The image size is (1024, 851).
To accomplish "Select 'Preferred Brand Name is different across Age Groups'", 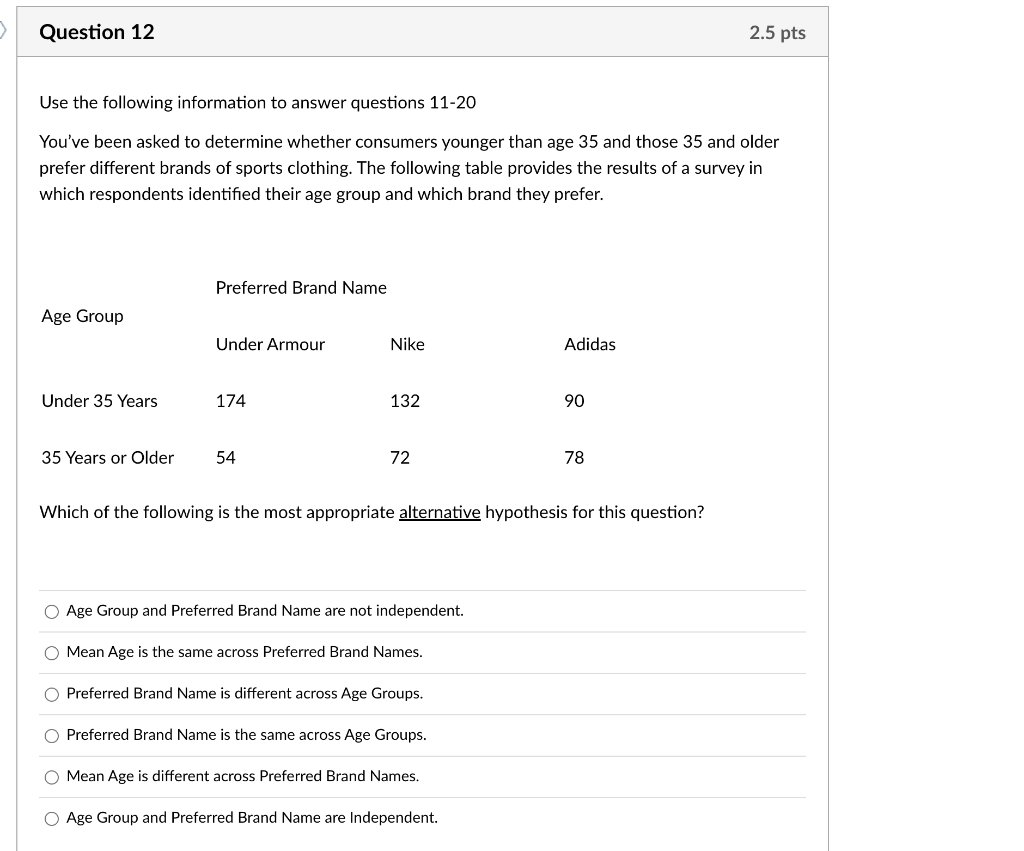I will coord(52,693).
